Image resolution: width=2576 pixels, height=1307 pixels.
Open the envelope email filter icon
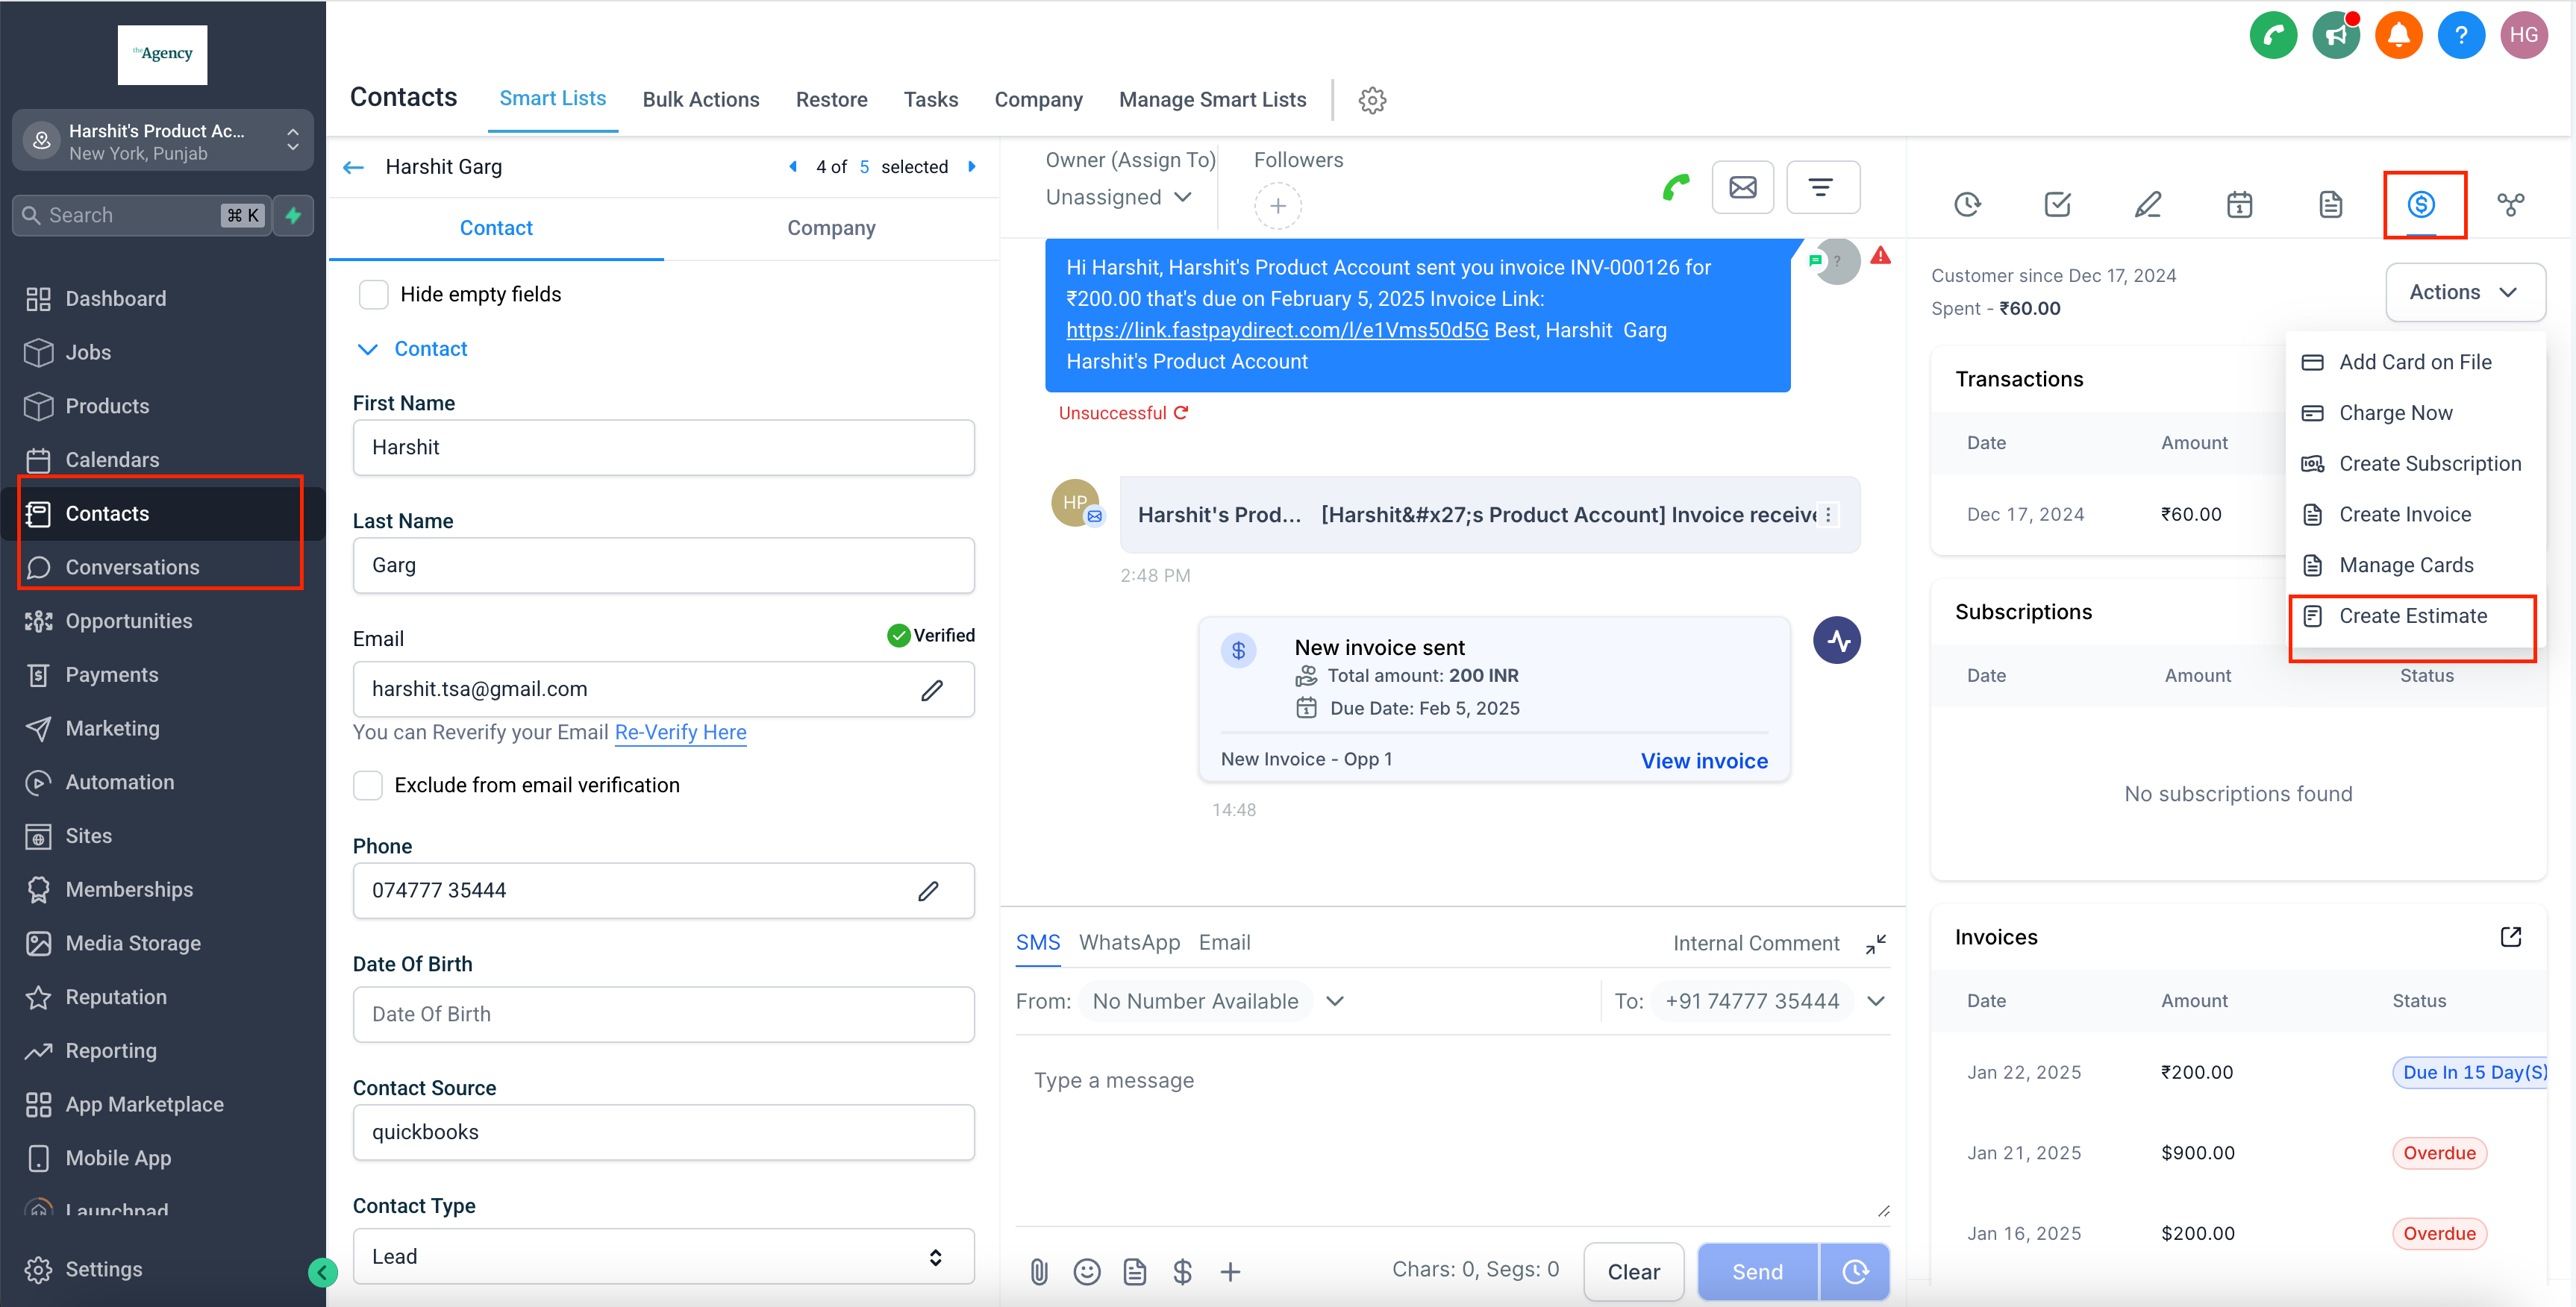(1742, 187)
